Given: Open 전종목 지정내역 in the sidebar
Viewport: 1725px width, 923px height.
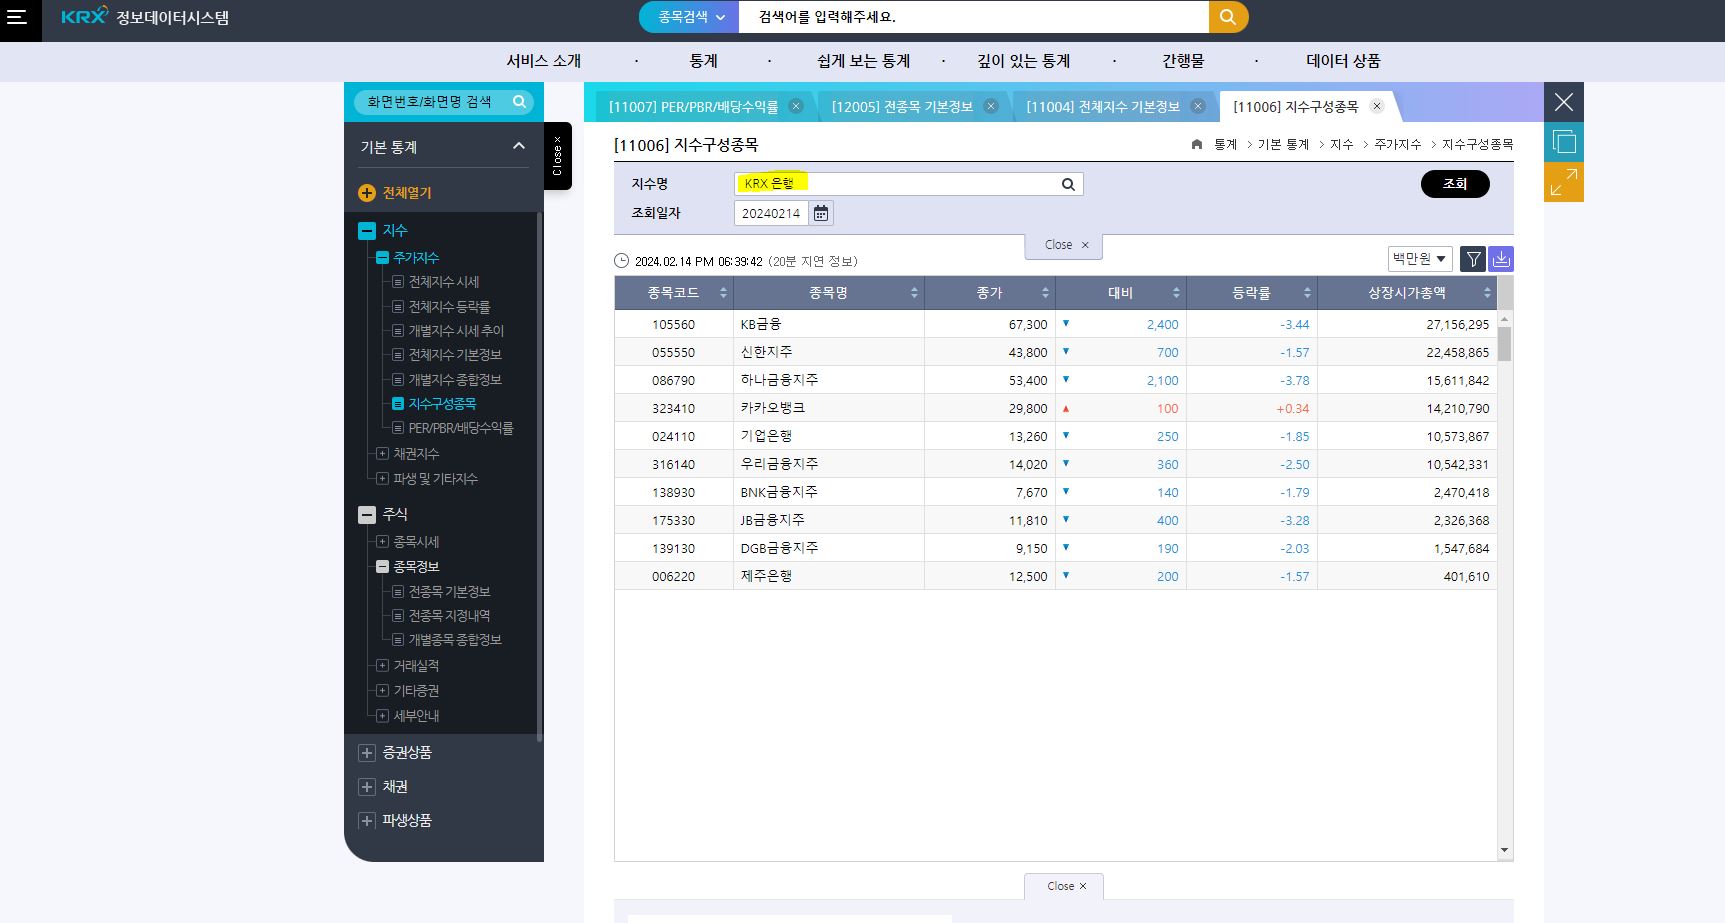Looking at the screenshot, I should [449, 616].
